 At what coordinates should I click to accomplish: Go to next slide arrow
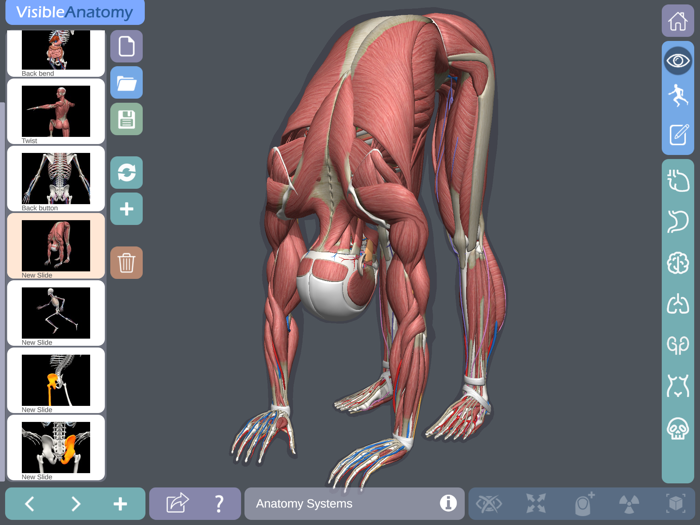coord(75,504)
